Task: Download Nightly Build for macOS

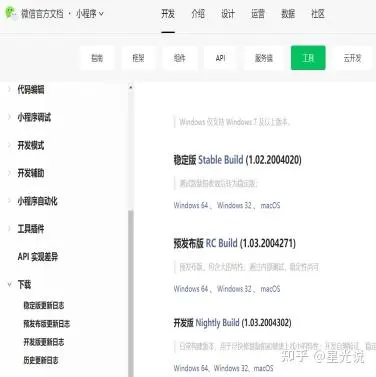Action: [264, 368]
